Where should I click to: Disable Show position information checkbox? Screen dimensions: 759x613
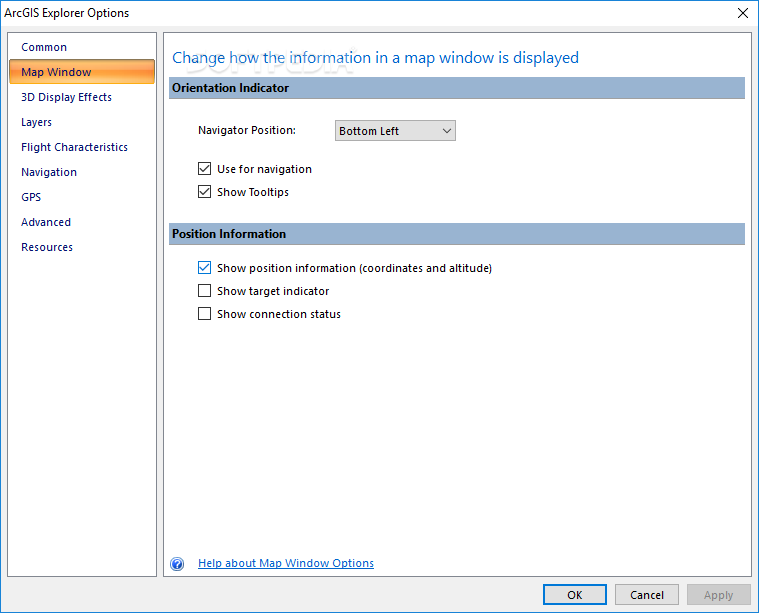204,268
